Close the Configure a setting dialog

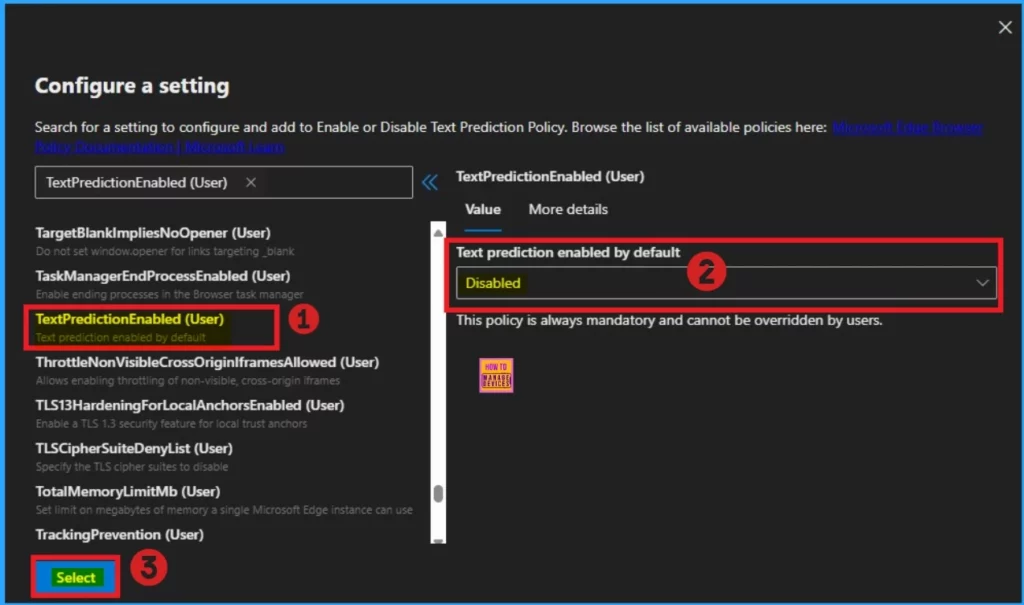coord(1004,27)
